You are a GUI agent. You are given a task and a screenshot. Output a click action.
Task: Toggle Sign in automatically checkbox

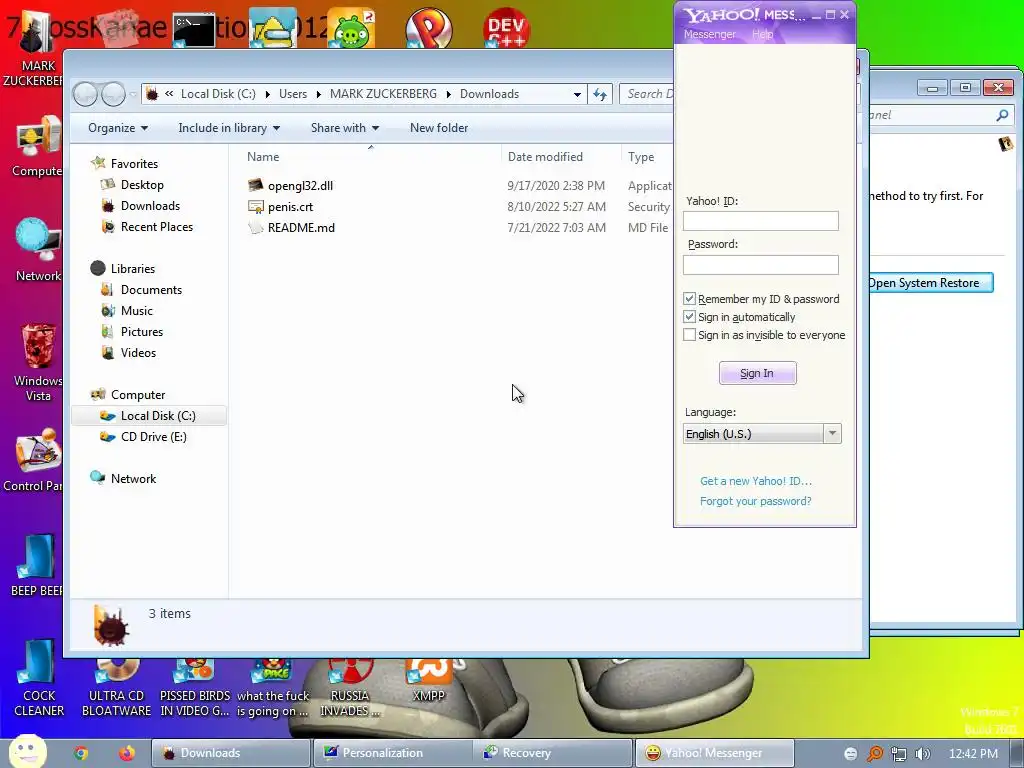click(x=689, y=317)
